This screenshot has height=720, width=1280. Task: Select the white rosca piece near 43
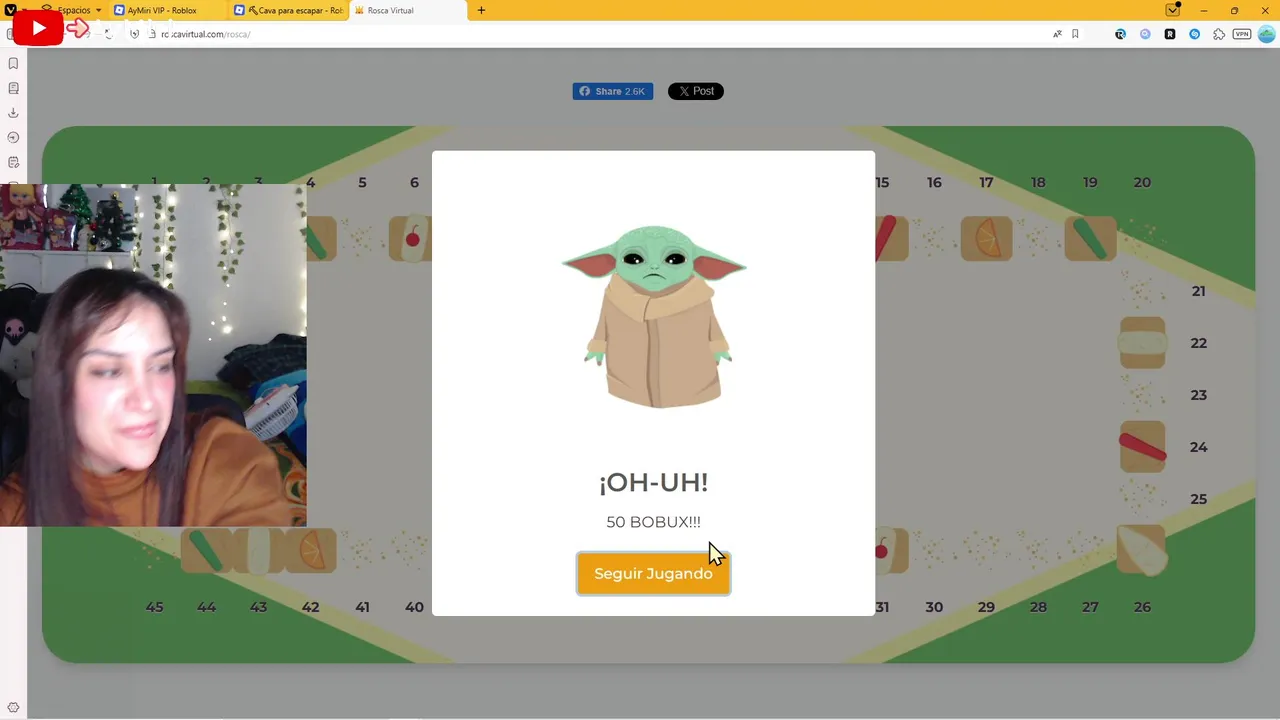click(x=258, y=550)
